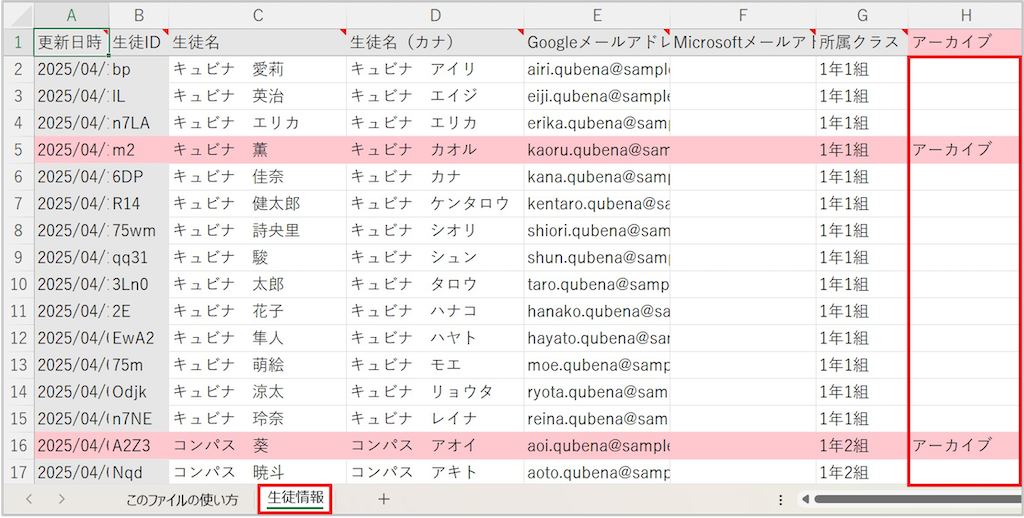Select column B header

[138, 15]
